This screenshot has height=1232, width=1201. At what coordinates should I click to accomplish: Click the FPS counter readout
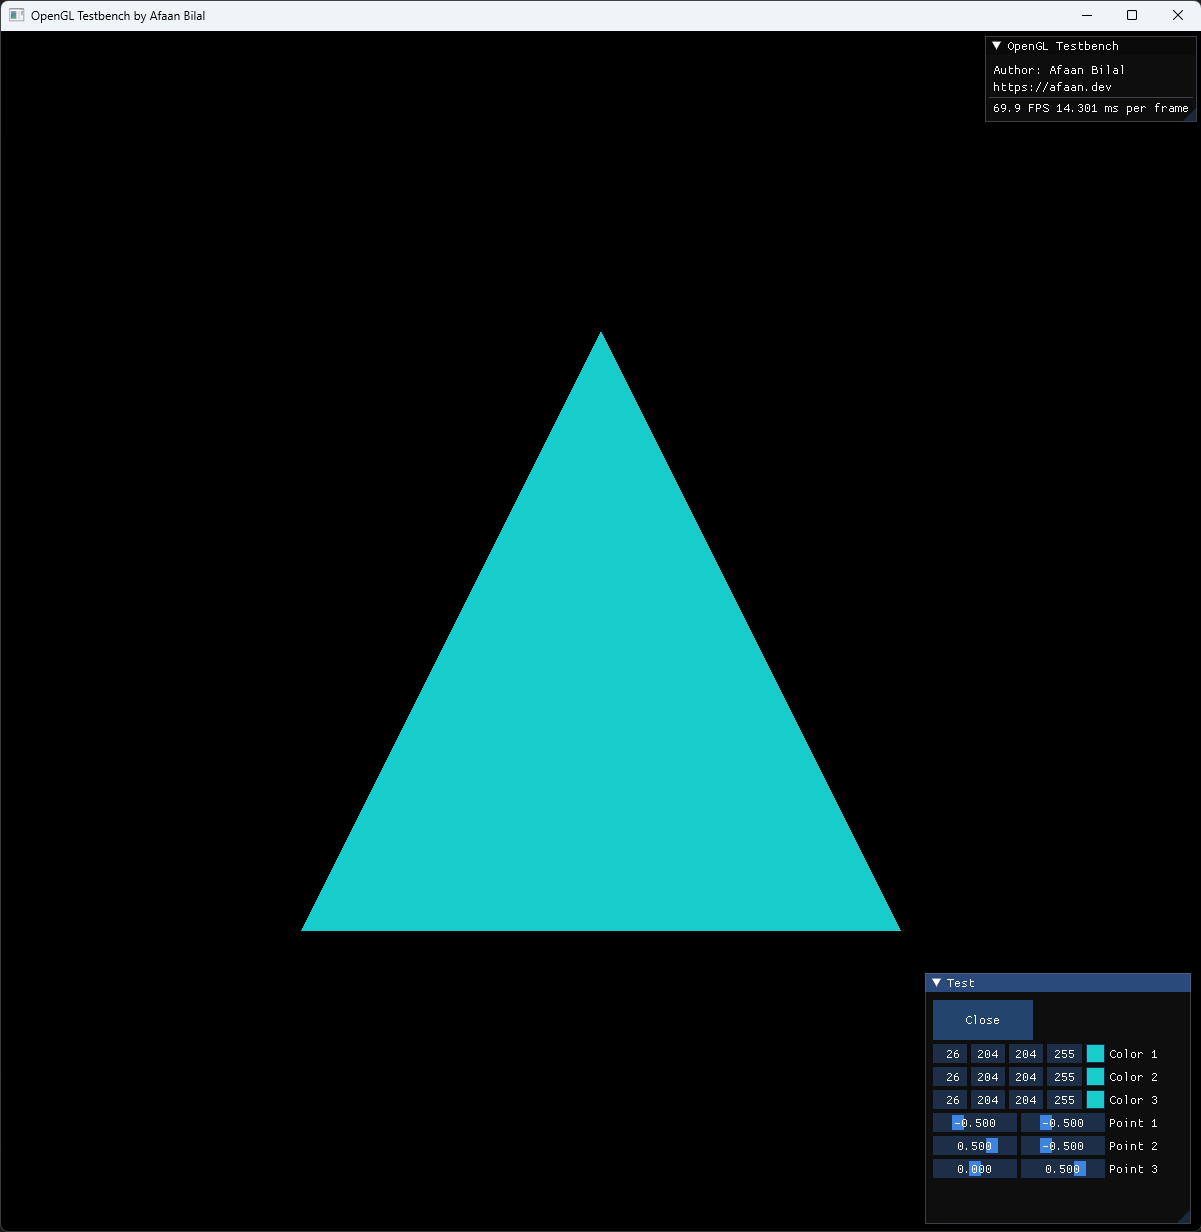coord(1091,108)
